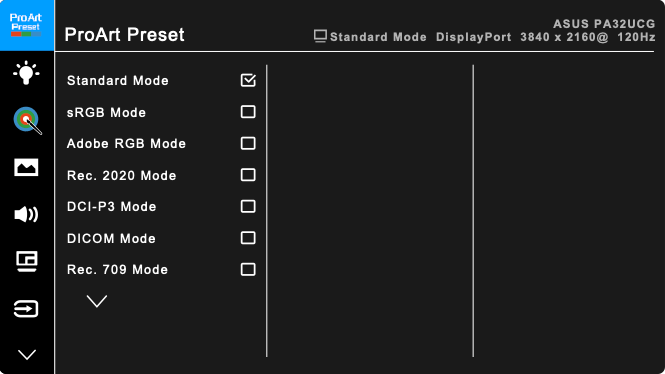Enable the sRGB Mode checkbox

[248, 112]
